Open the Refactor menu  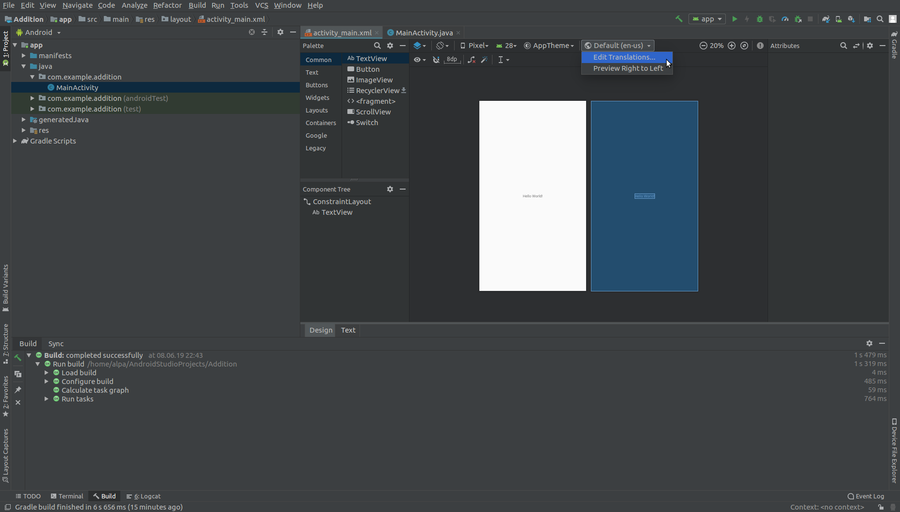click(x=167, y=5)
